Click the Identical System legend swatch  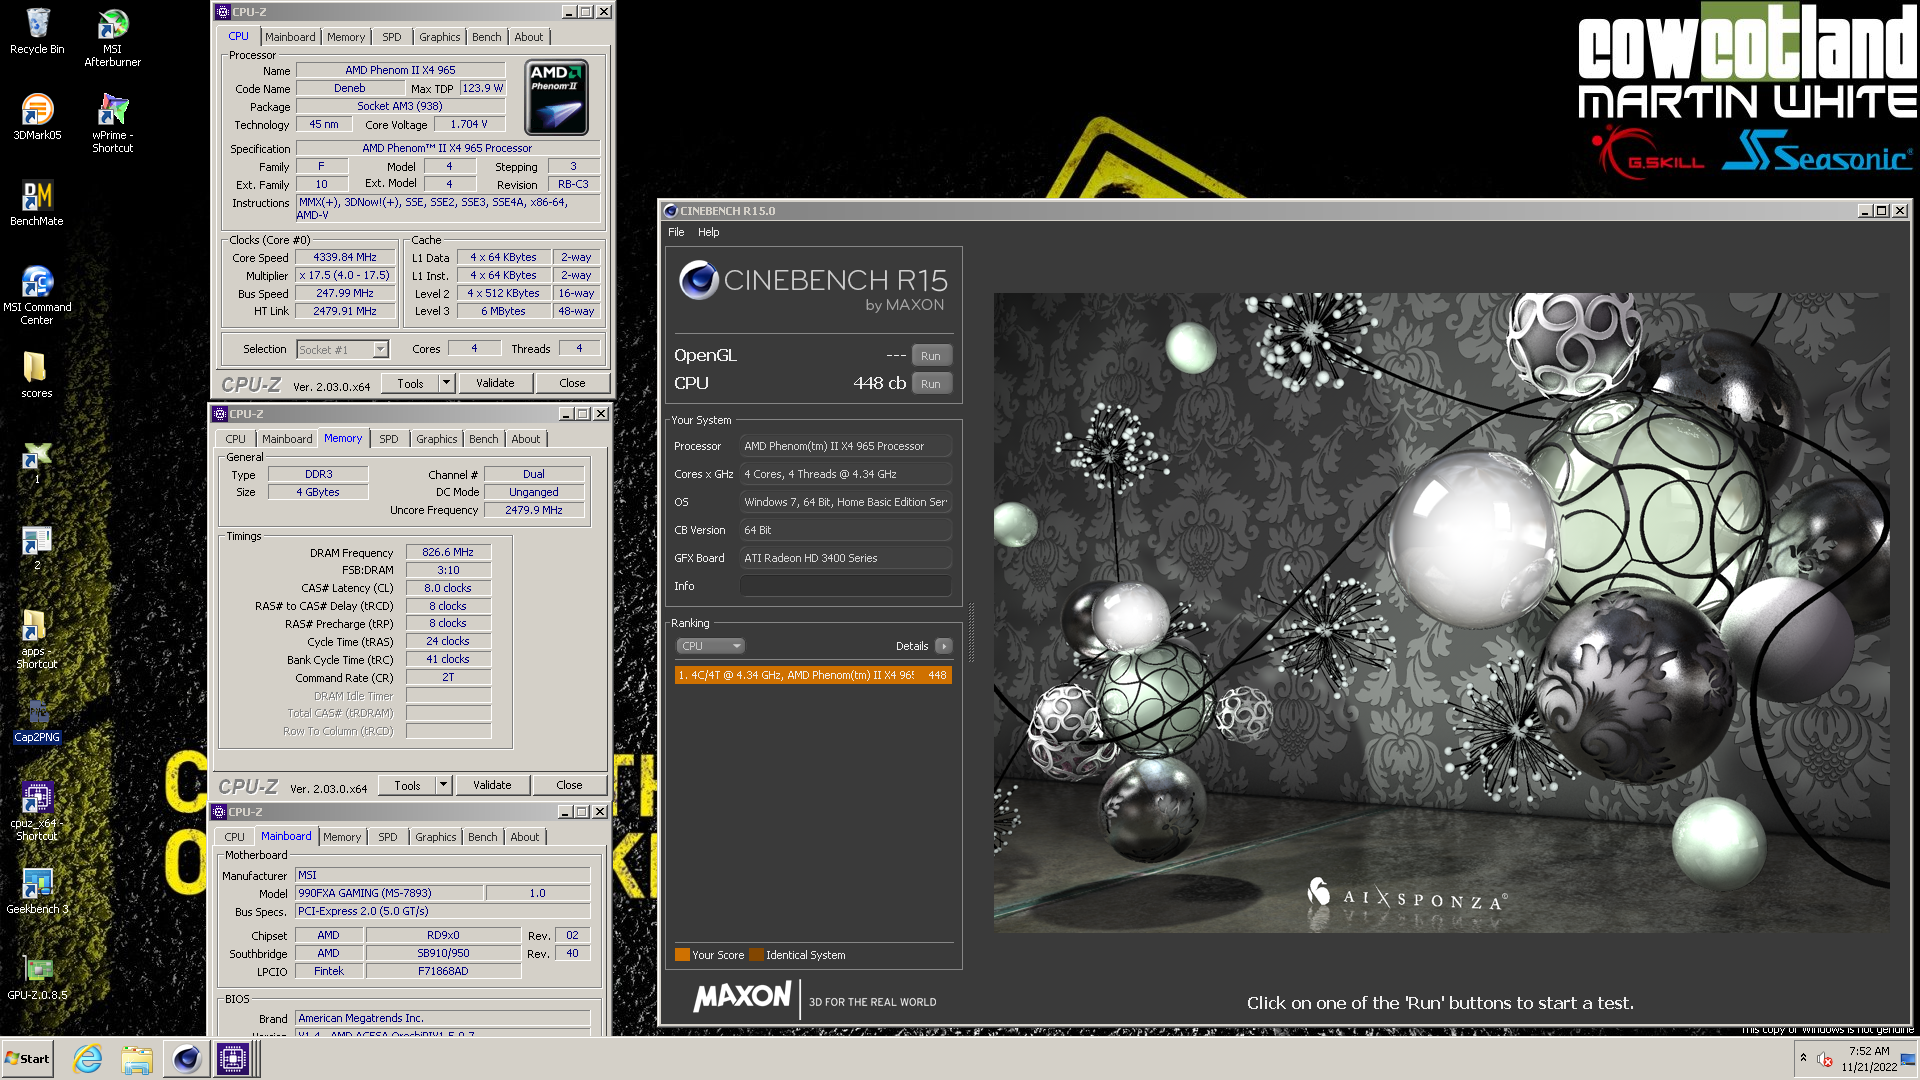pos(756,955)
